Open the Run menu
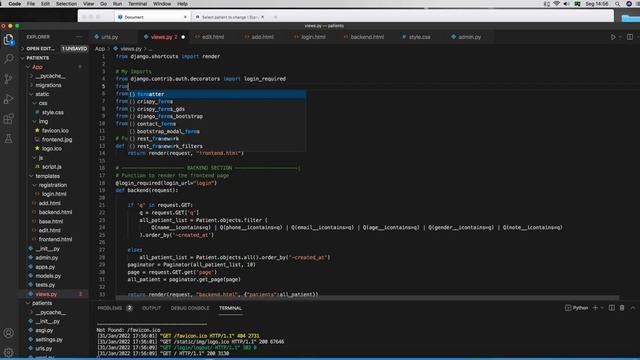640x360 pixels. point(117,4)
